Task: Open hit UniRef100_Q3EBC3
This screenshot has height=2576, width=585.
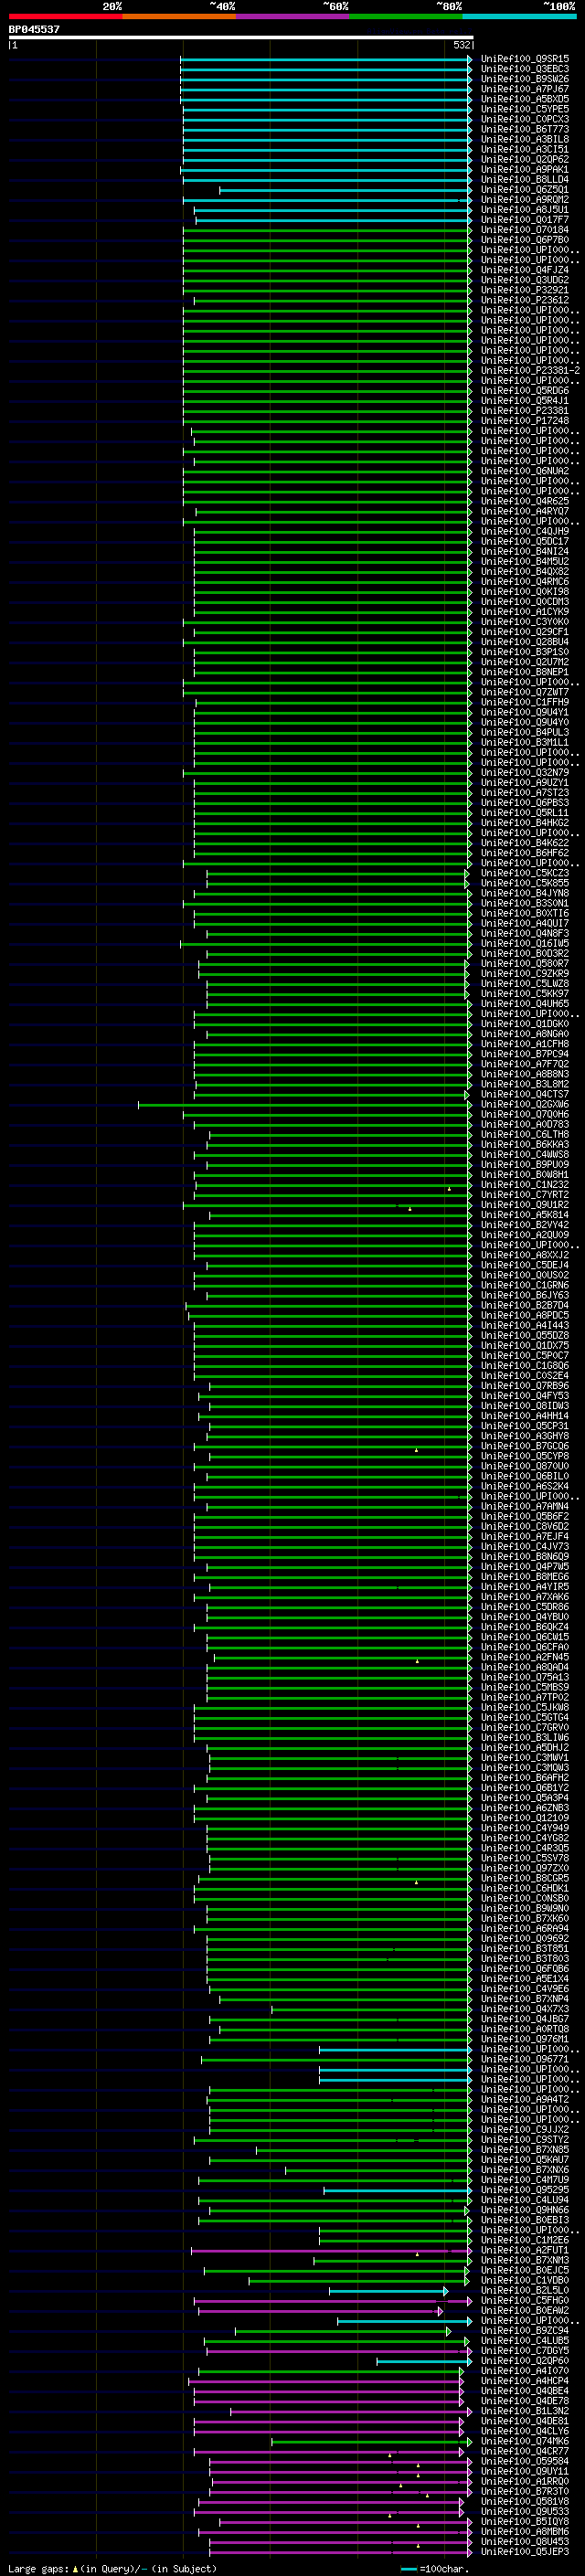Action: [x=524, y=69]
